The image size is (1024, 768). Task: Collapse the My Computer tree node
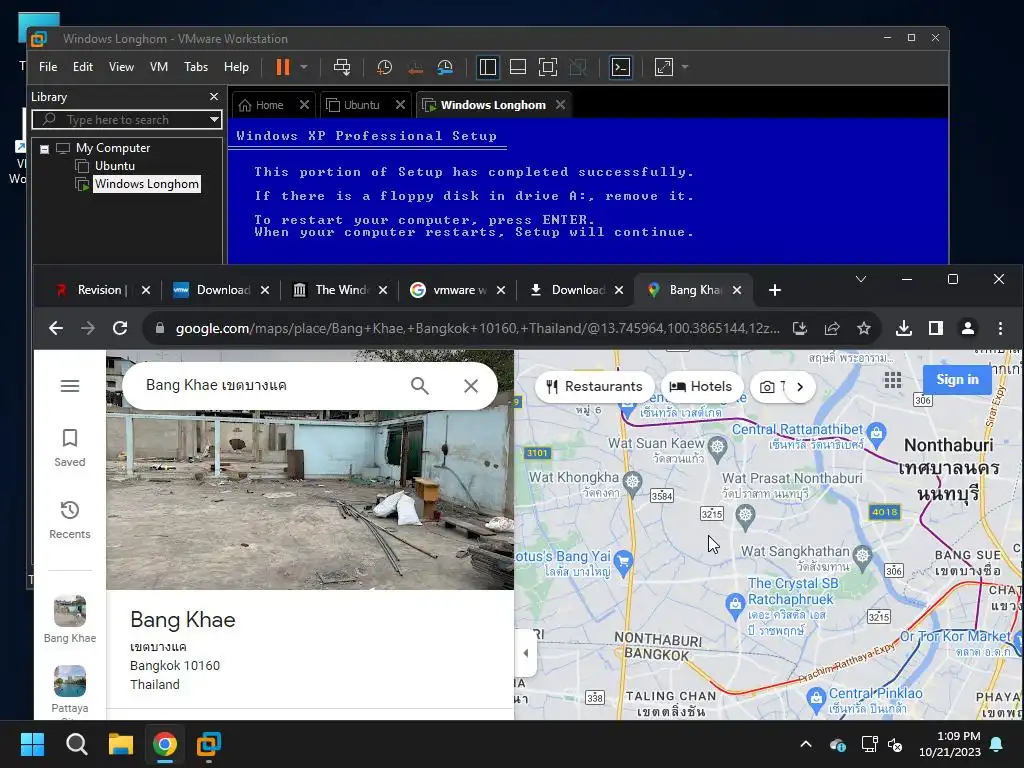click(x=44, y=149)
